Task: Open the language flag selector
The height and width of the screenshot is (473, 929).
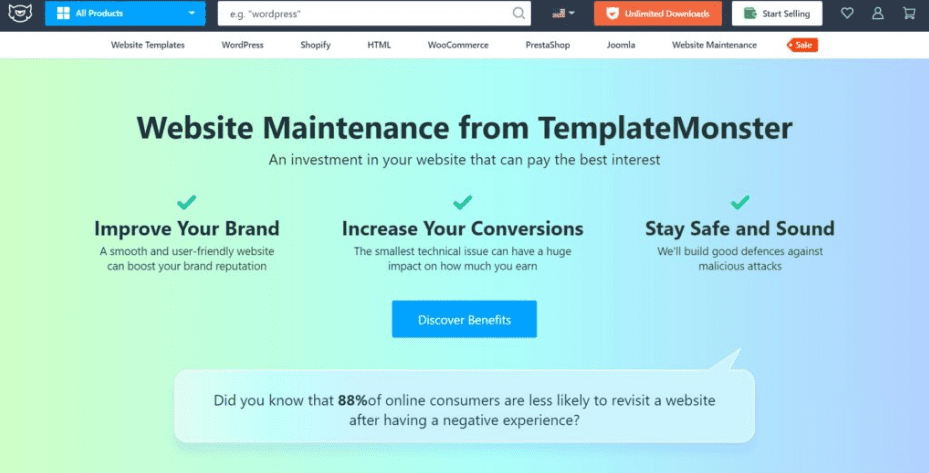Action: [563, 13]
